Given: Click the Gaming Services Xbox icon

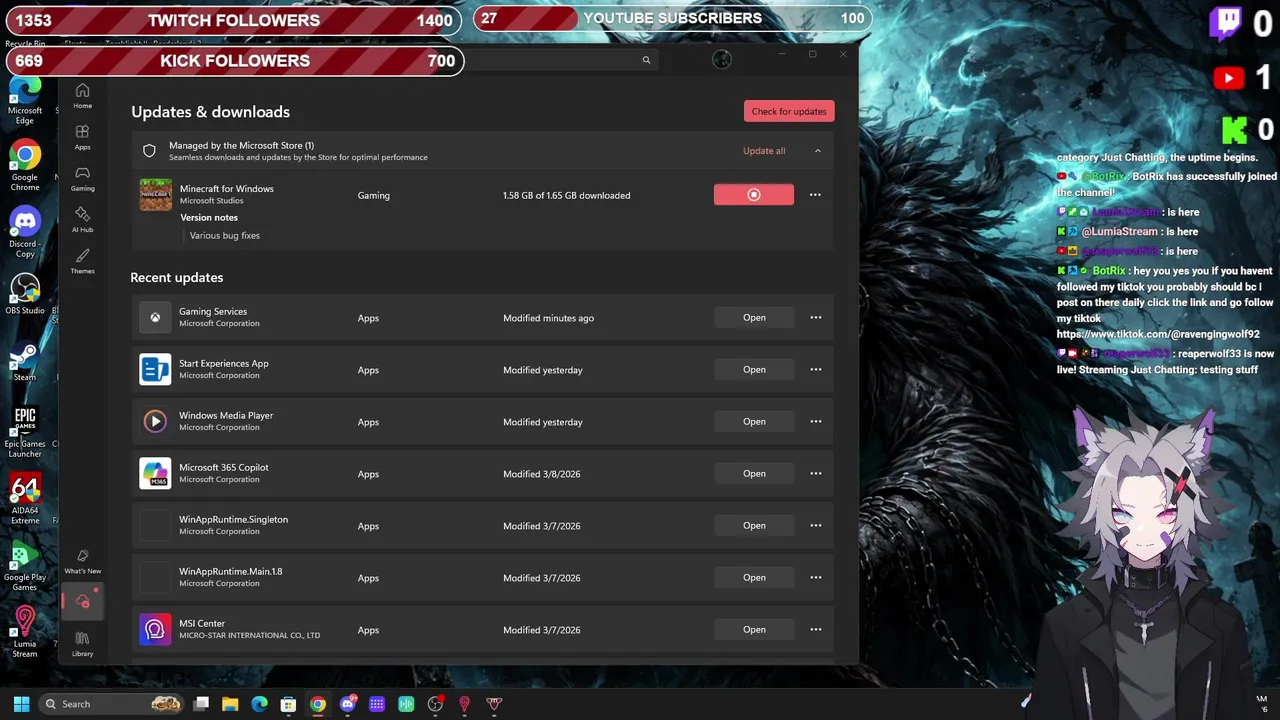Looking at the screenshot, I should pos(155,318).
